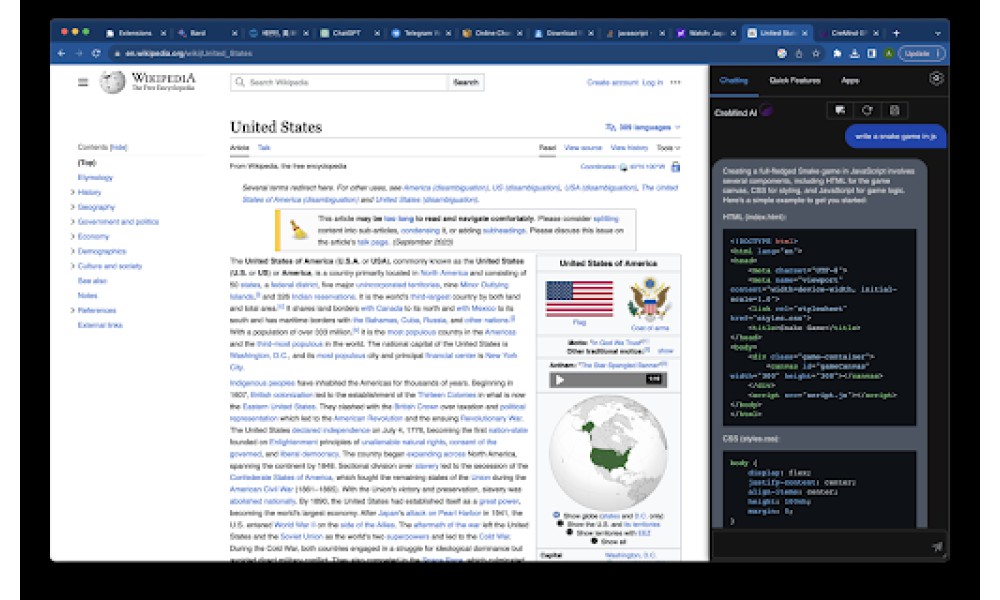Open the Wikipedia main menu hamburger icon
Image resolution: width=1000 pixels, height=600 pixels.
click(83, 82)
